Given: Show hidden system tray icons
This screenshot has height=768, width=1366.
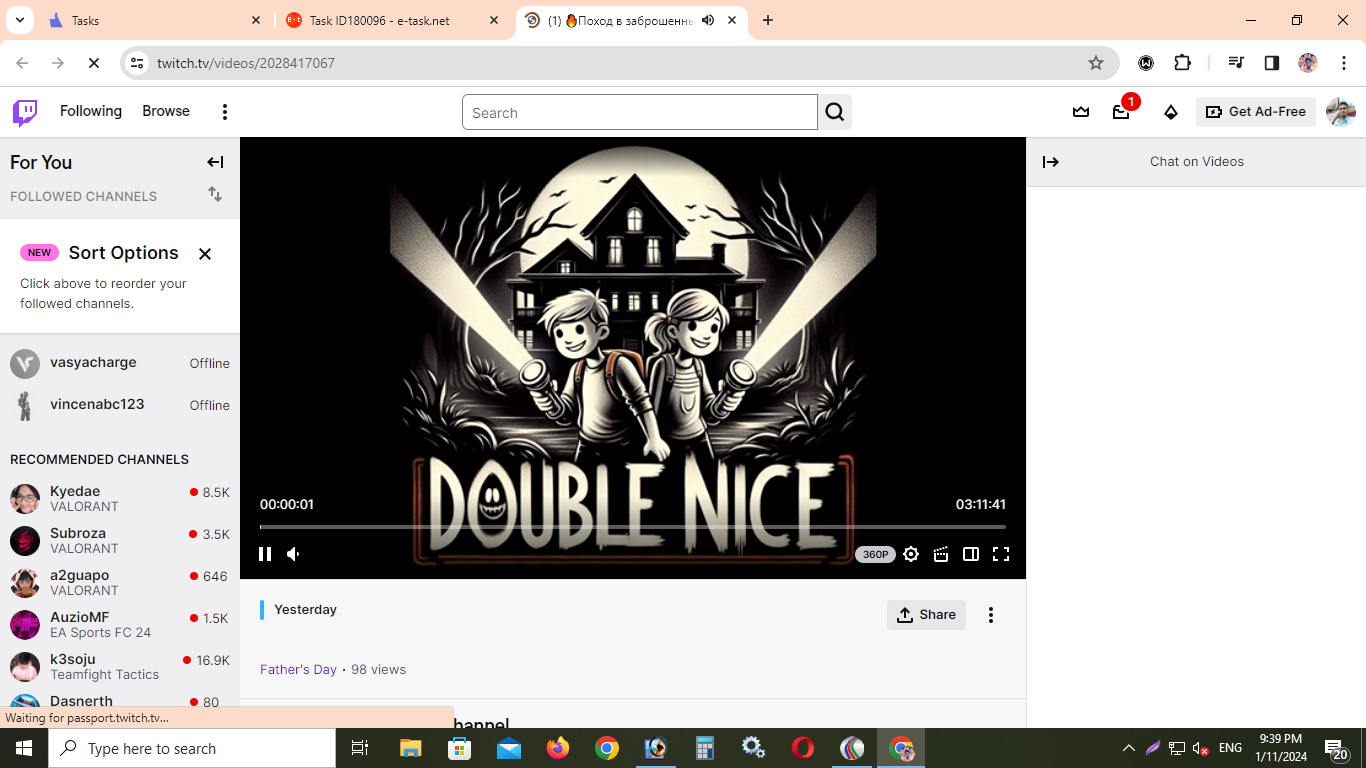Looking at the screenshot, I should tap(1129, 748).
